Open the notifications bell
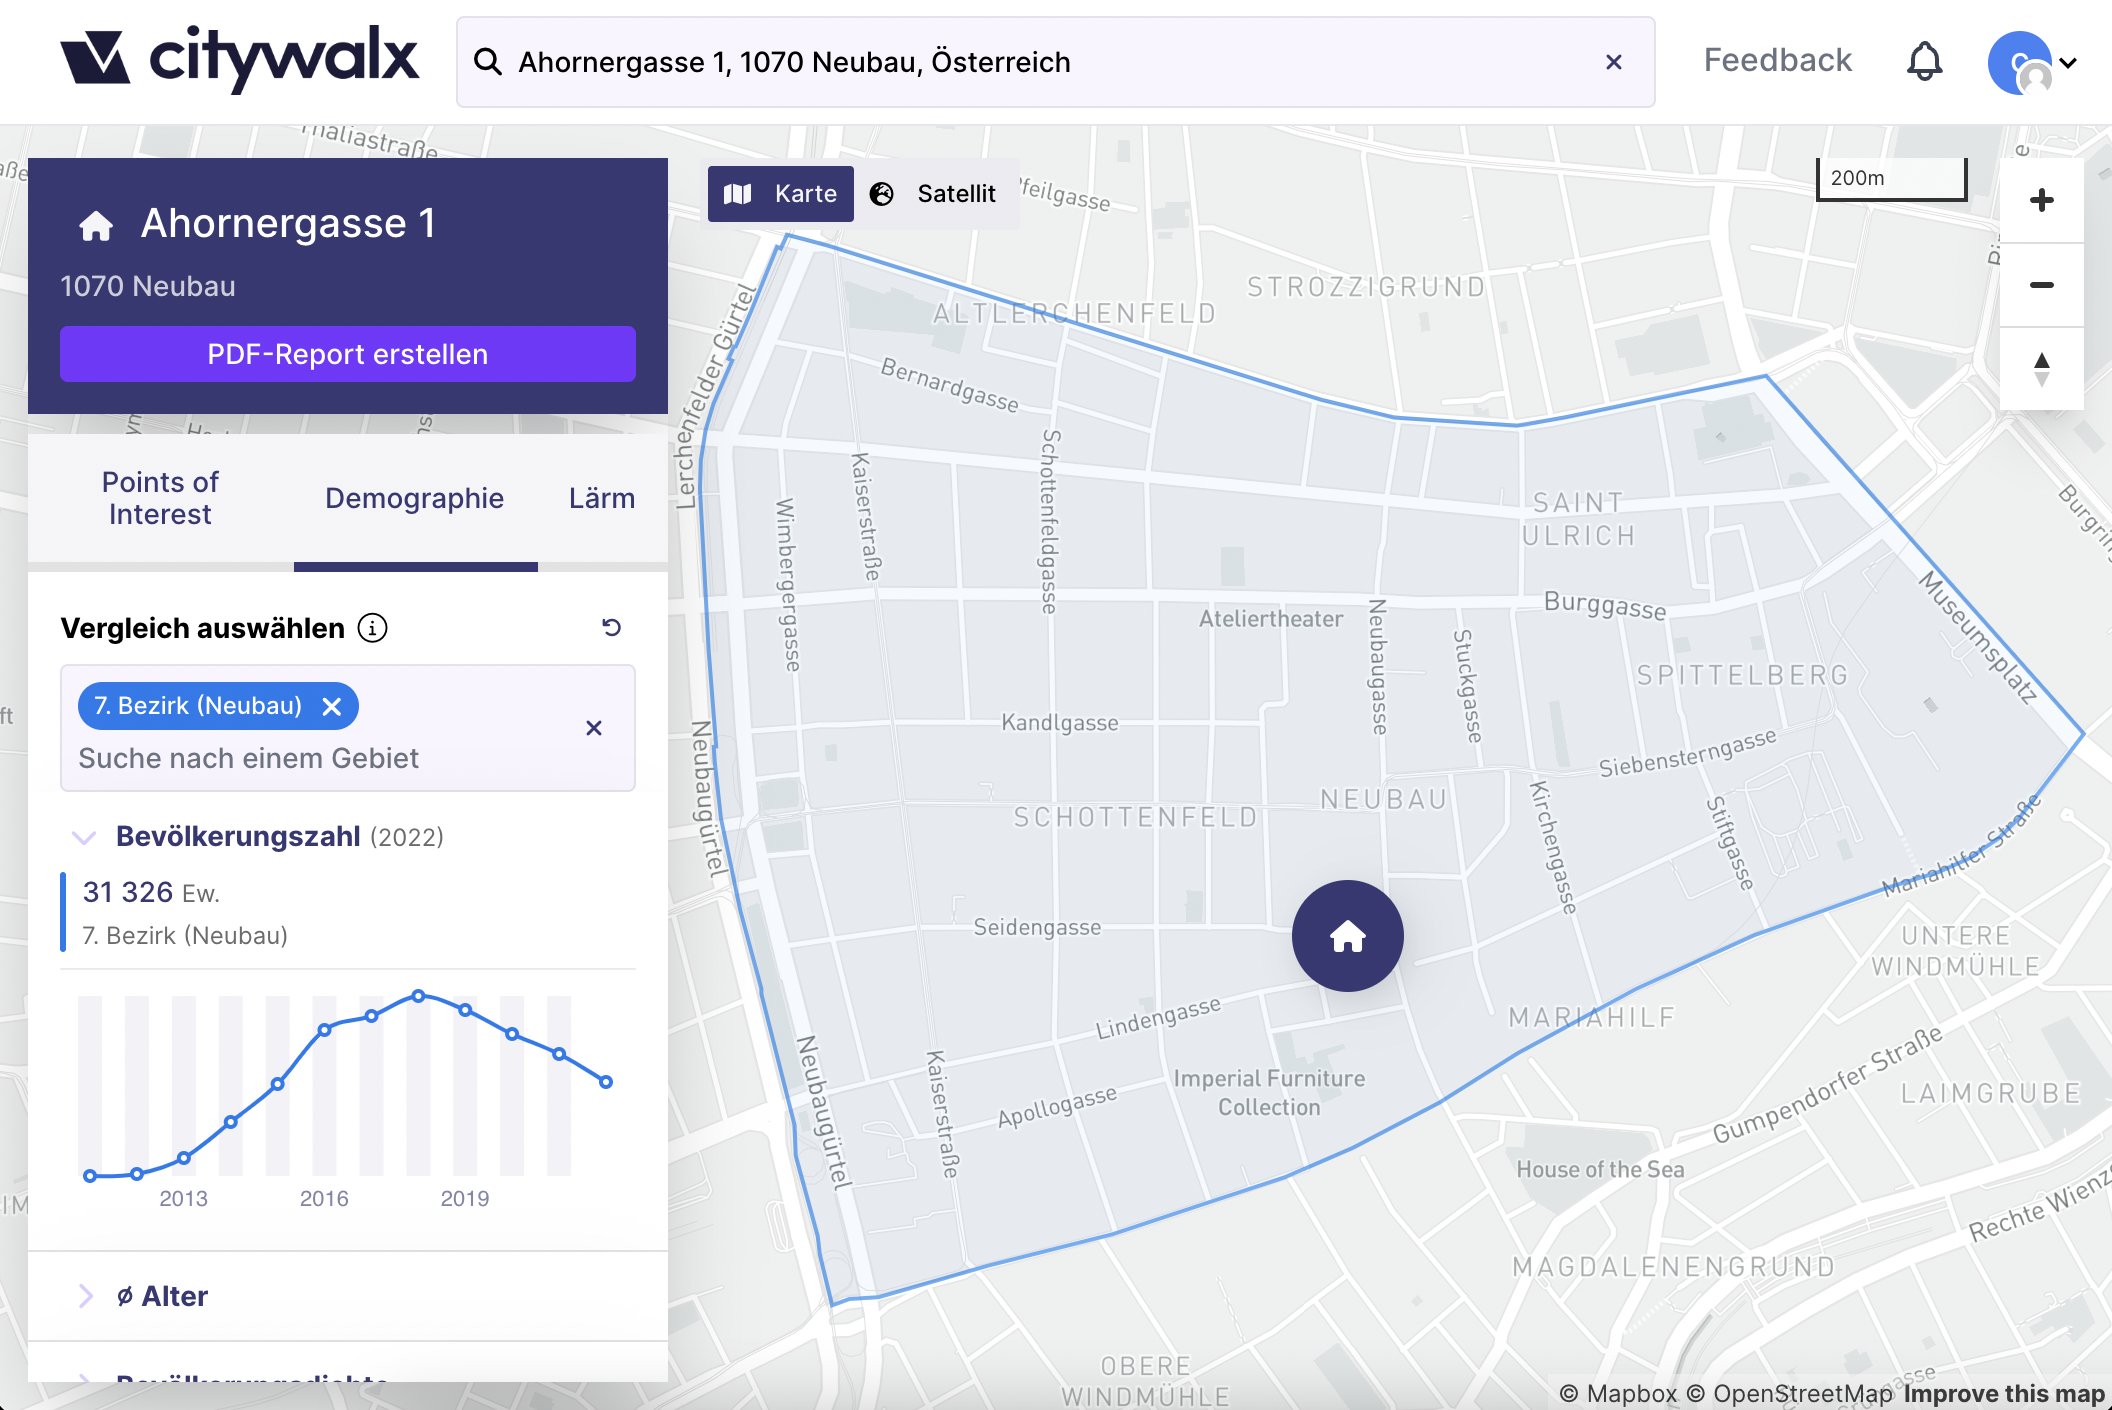Viewport: 2112px width, 1410px height. [1924, 61]
